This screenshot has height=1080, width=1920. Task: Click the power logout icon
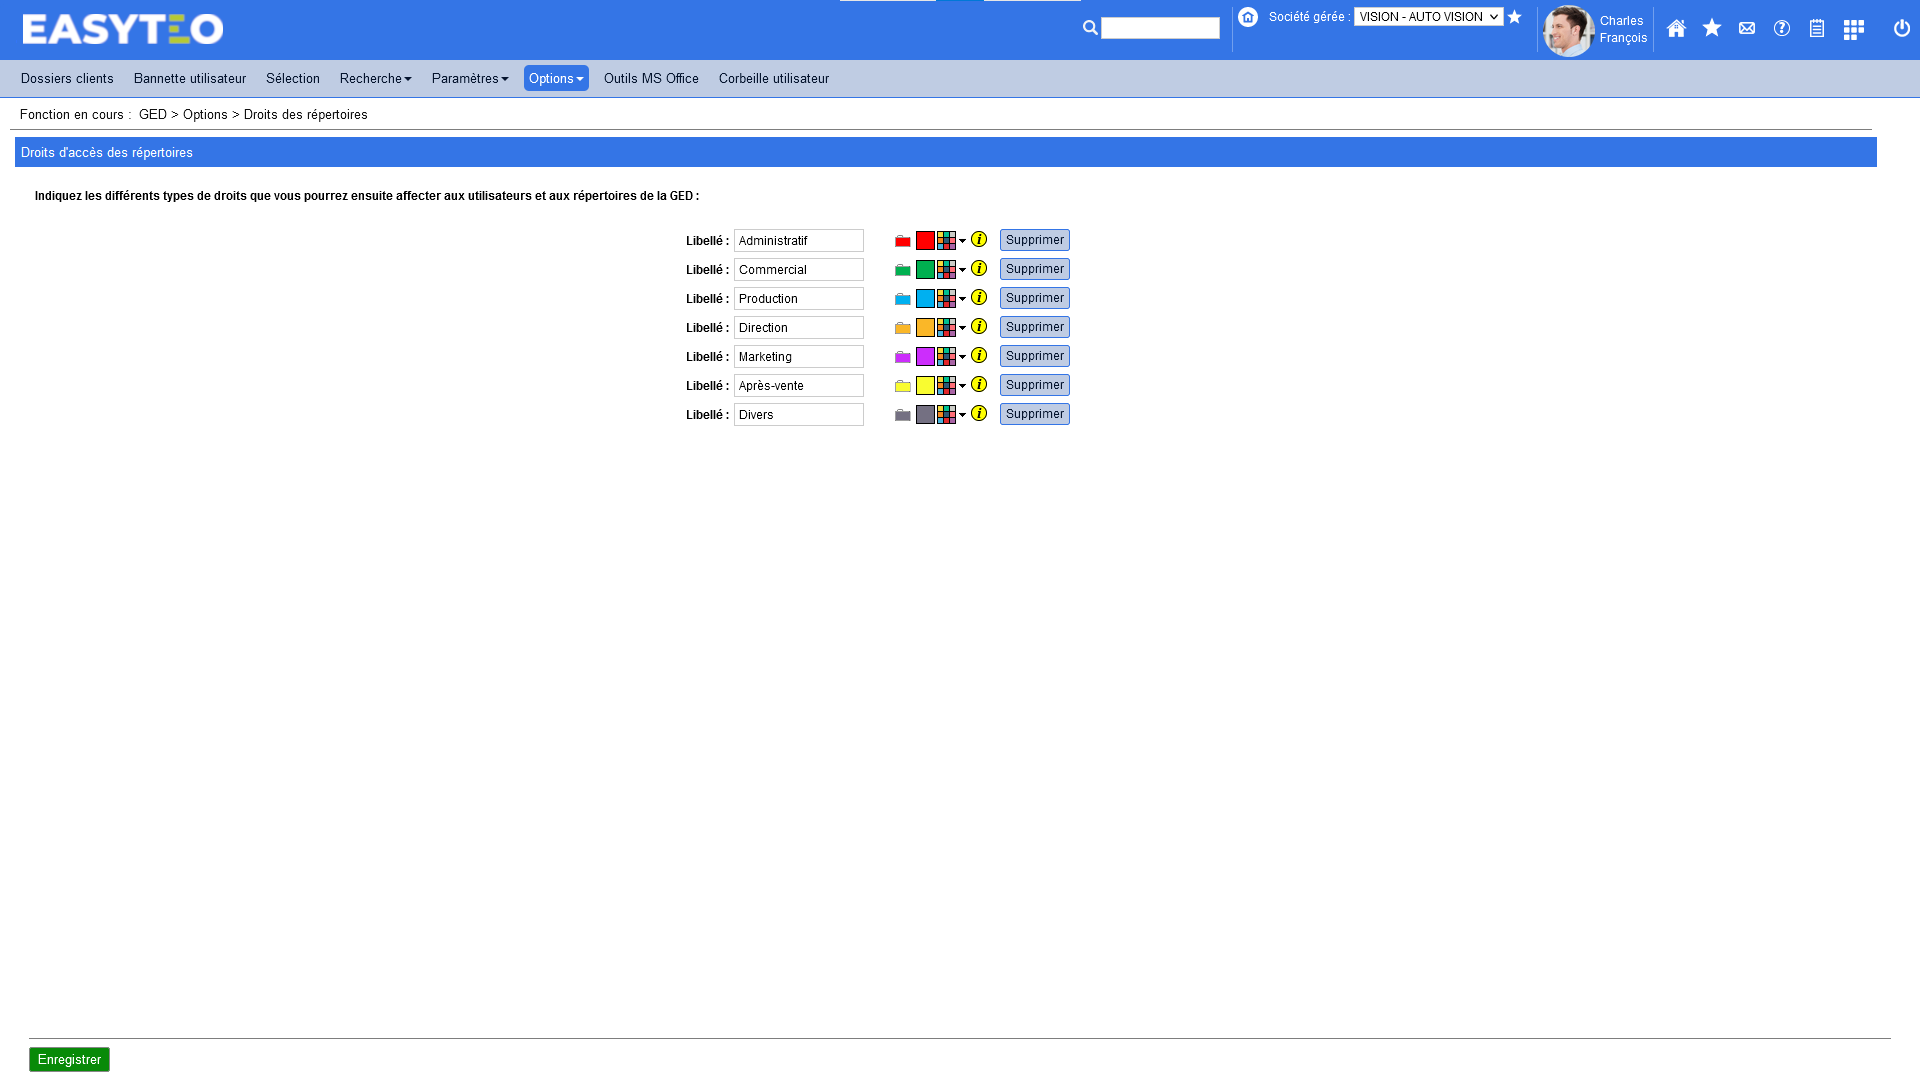click(x=1901, y=29)
